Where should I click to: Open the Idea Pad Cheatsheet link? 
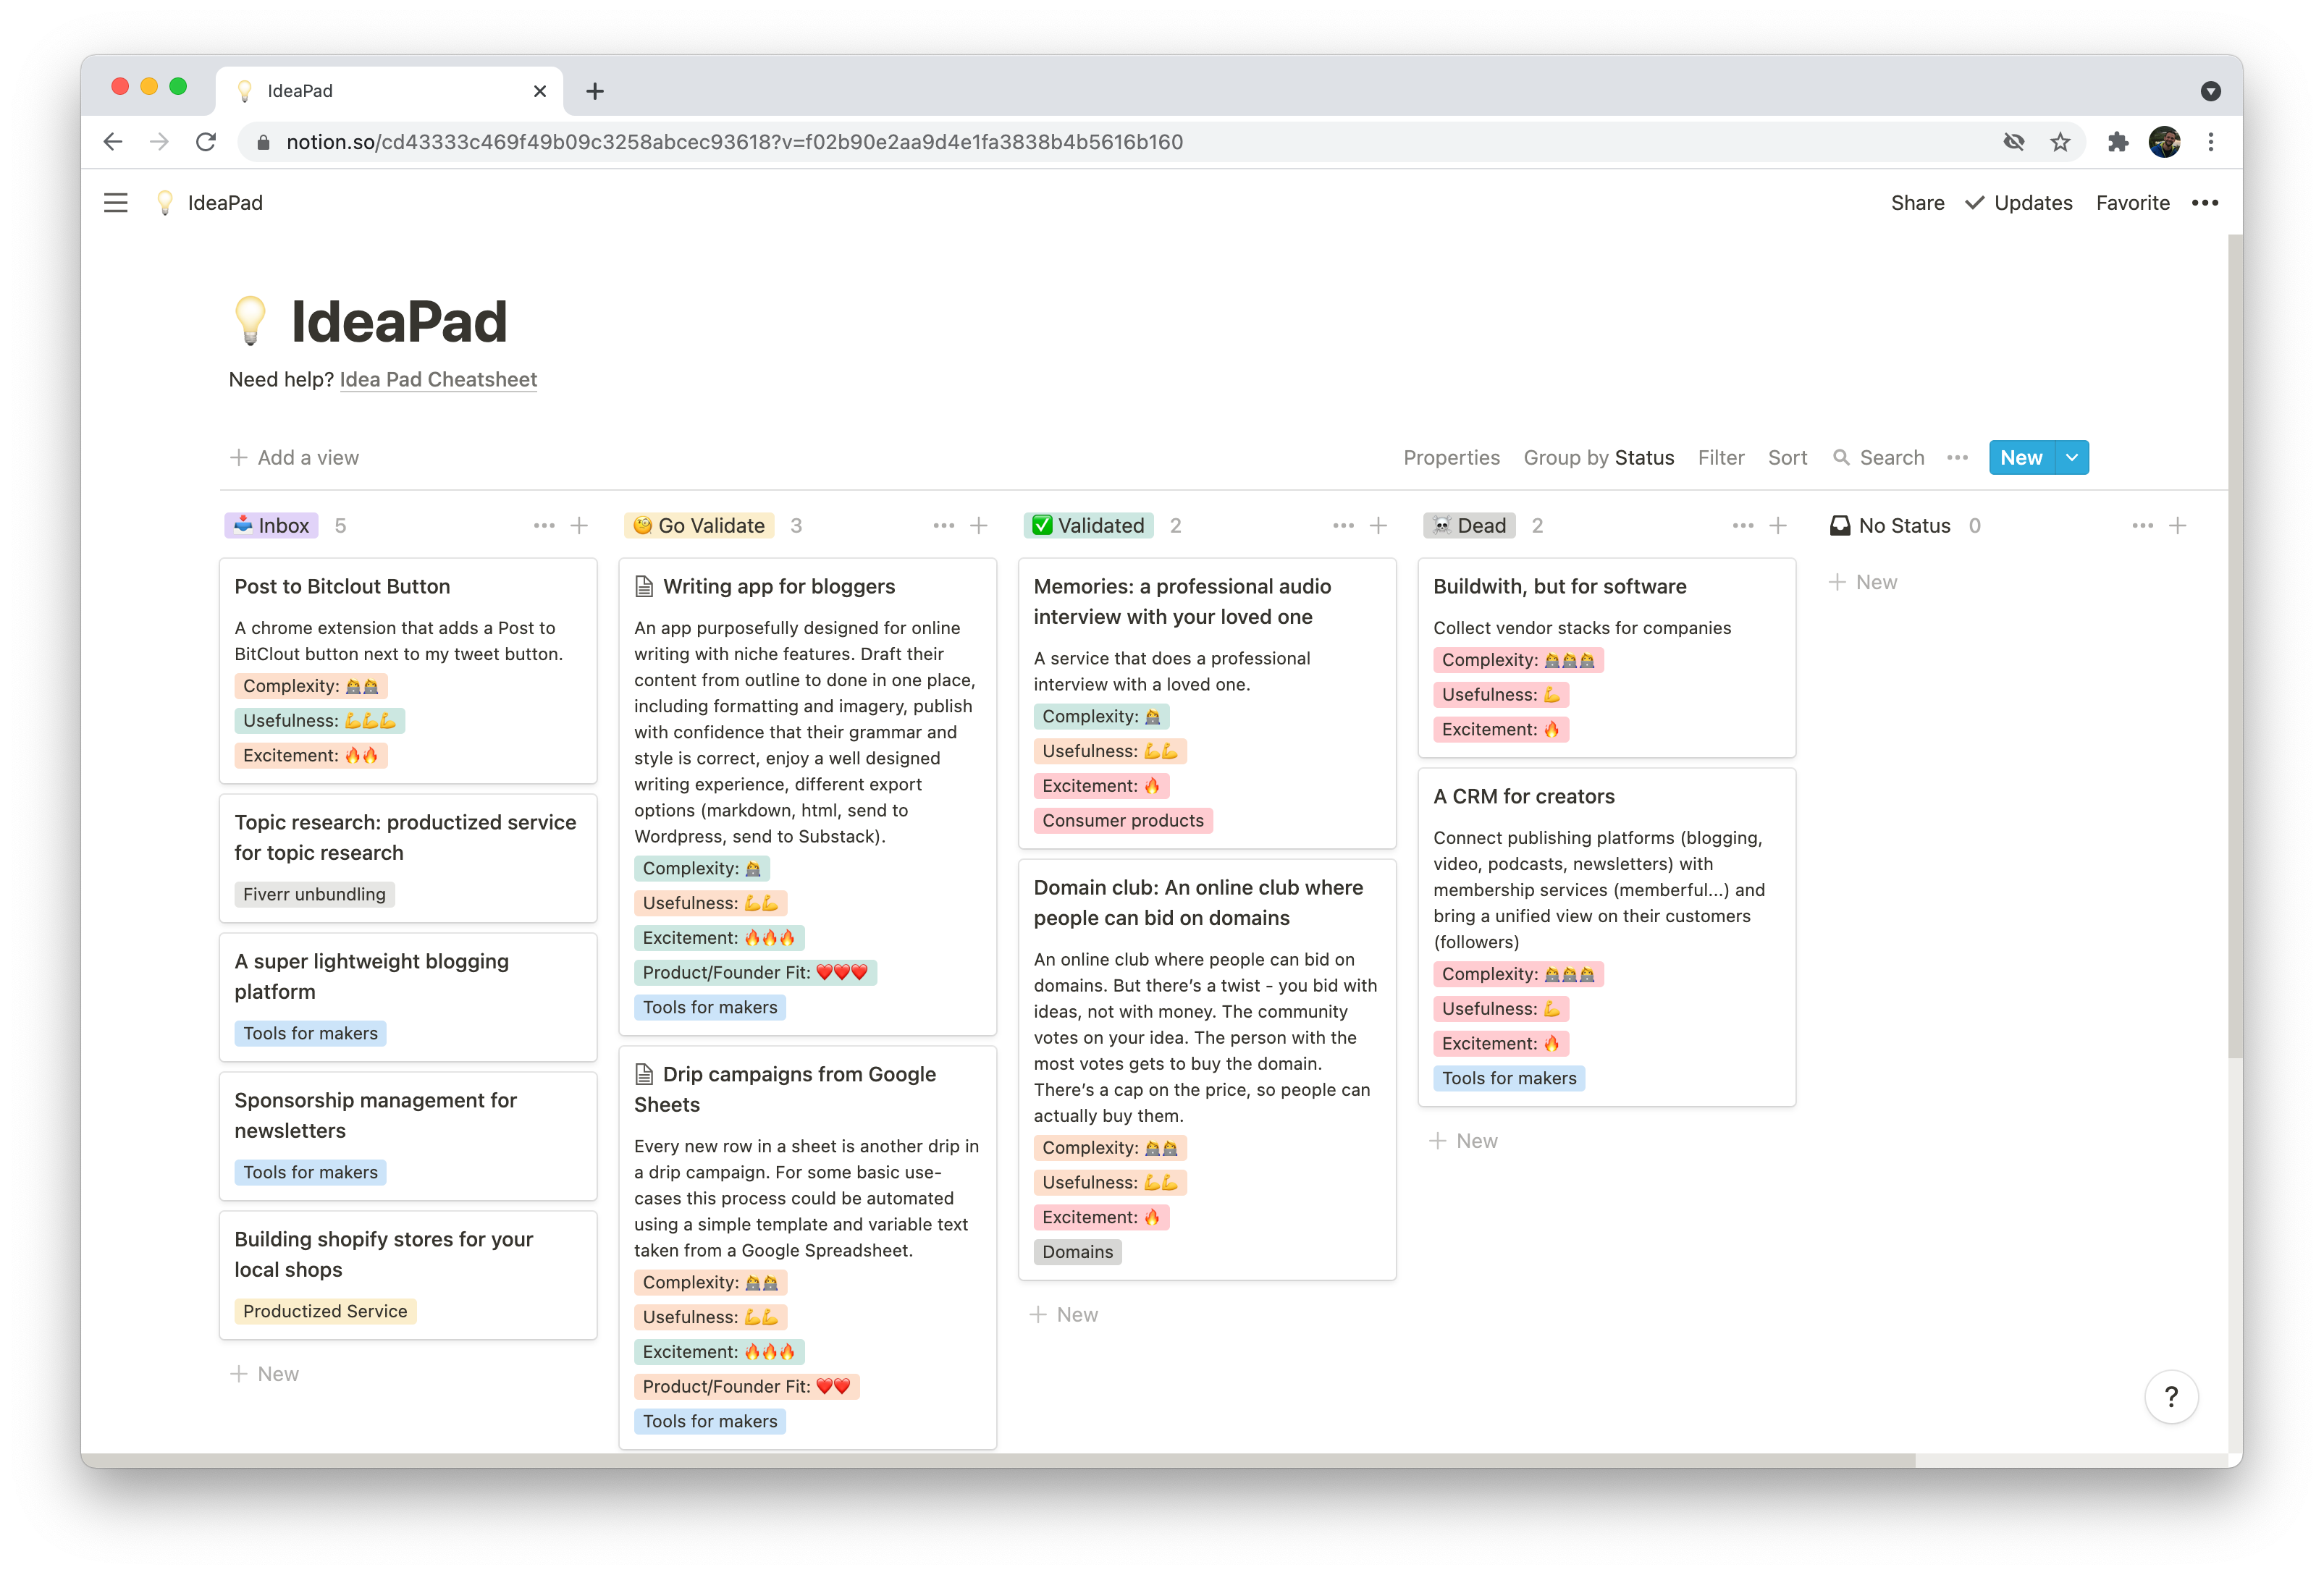[x=438, y=379]
